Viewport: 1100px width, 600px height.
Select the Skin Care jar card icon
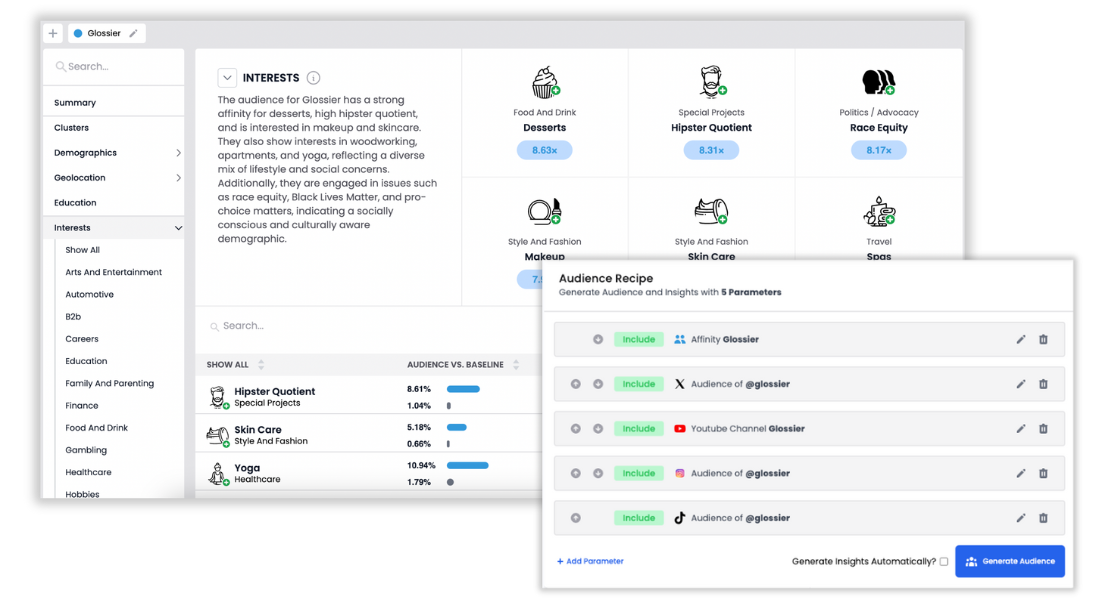pyautogui.click(x=711, y=211)
